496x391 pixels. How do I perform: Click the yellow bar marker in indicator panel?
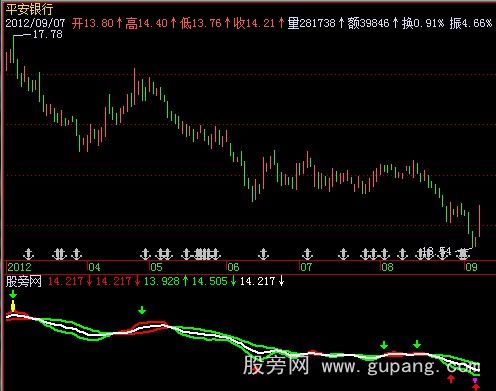coord(13,306)
